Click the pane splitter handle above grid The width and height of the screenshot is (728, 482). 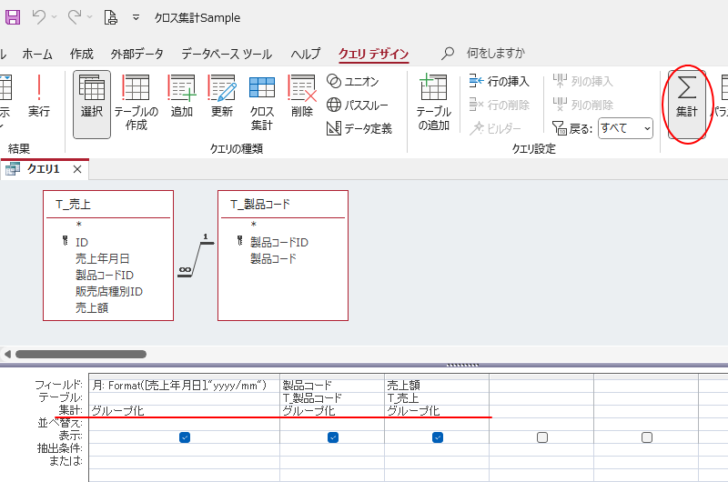click(x=463, y=365)
